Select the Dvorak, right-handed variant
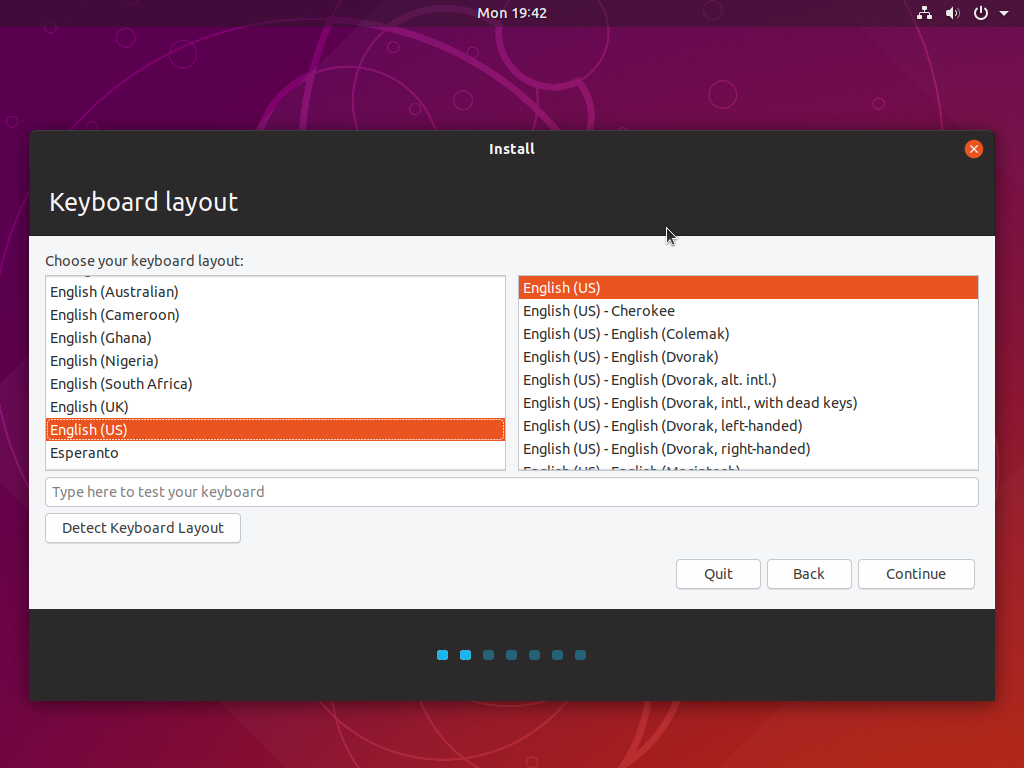Viewport: 1024px width, 768px height. [x=748, y=449]
